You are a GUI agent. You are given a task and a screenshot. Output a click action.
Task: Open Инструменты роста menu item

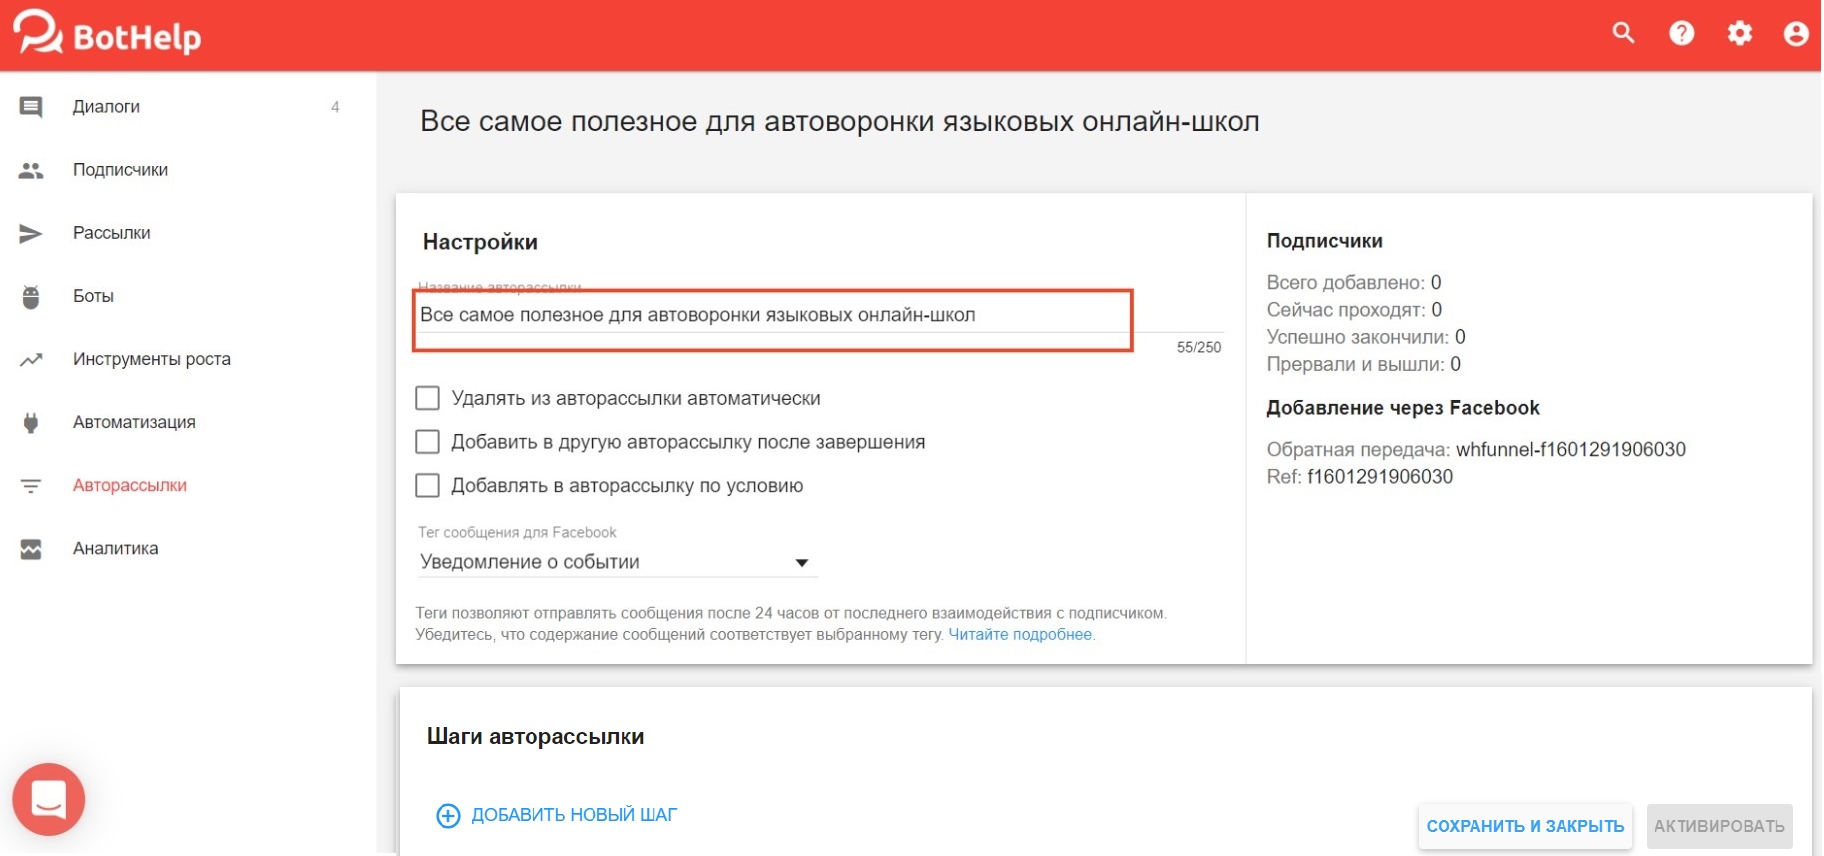pyautogui.click(x=151, y=359)
